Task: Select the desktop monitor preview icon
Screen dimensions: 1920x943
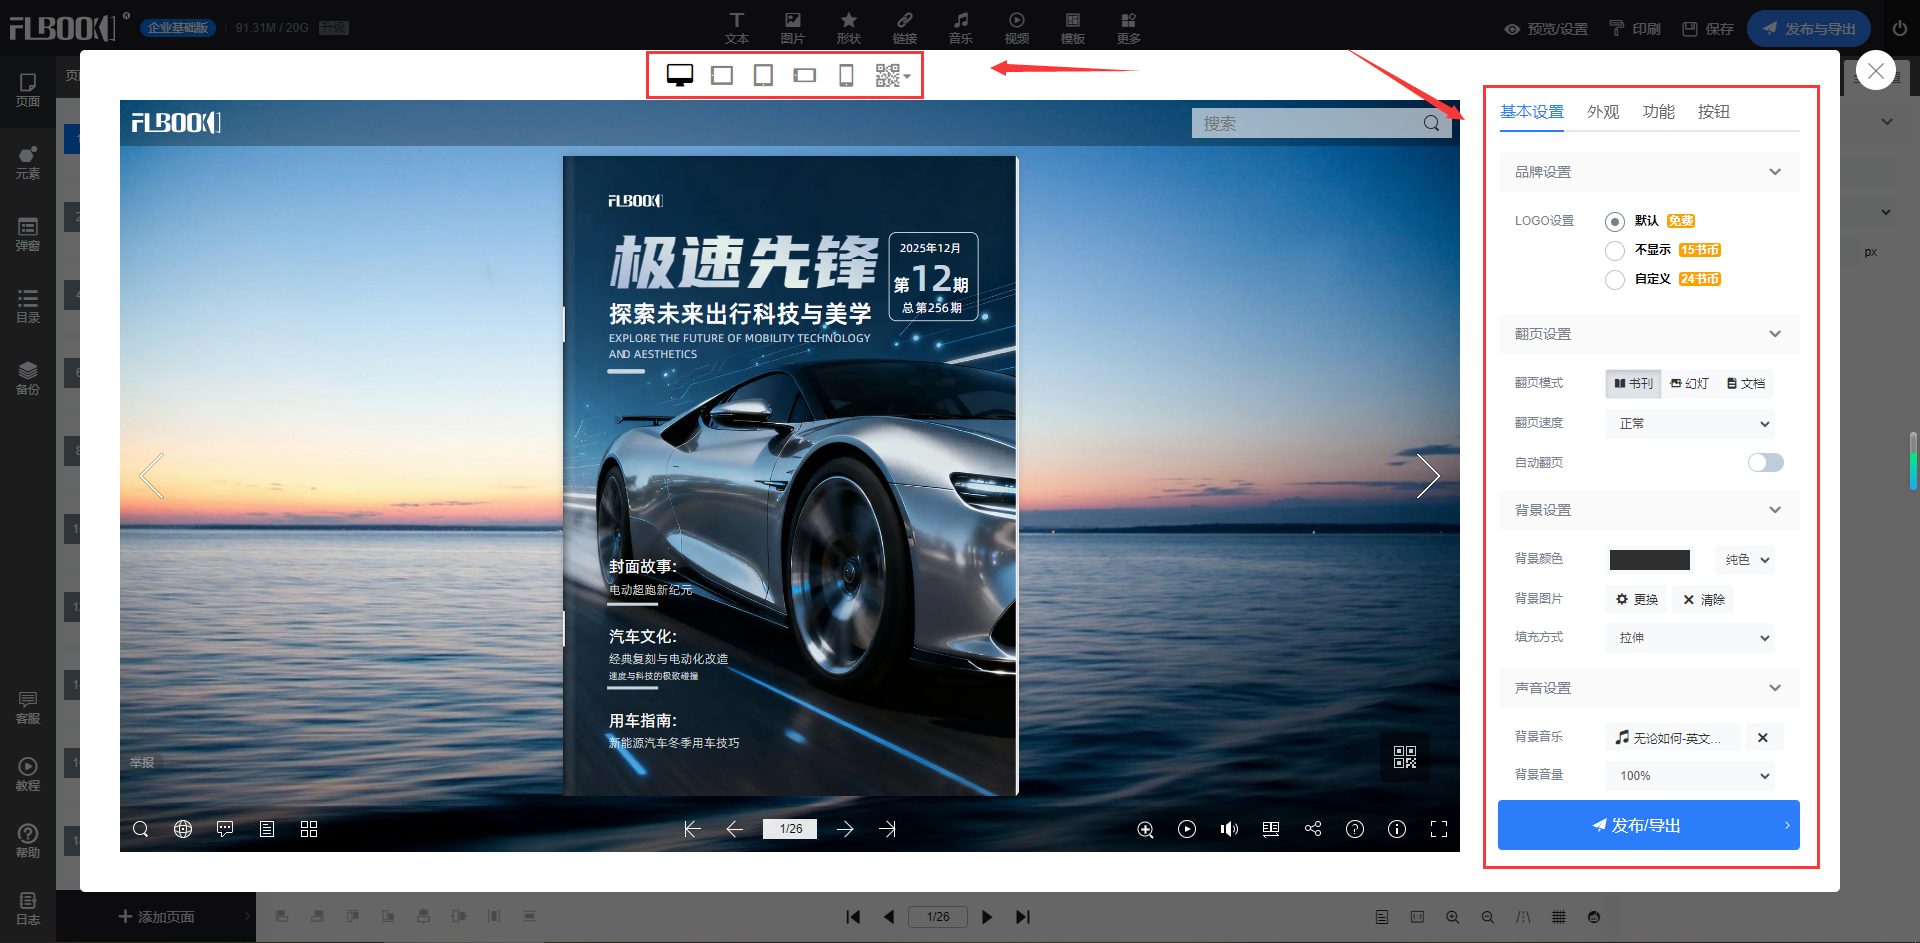Action: tap(680, 76)
